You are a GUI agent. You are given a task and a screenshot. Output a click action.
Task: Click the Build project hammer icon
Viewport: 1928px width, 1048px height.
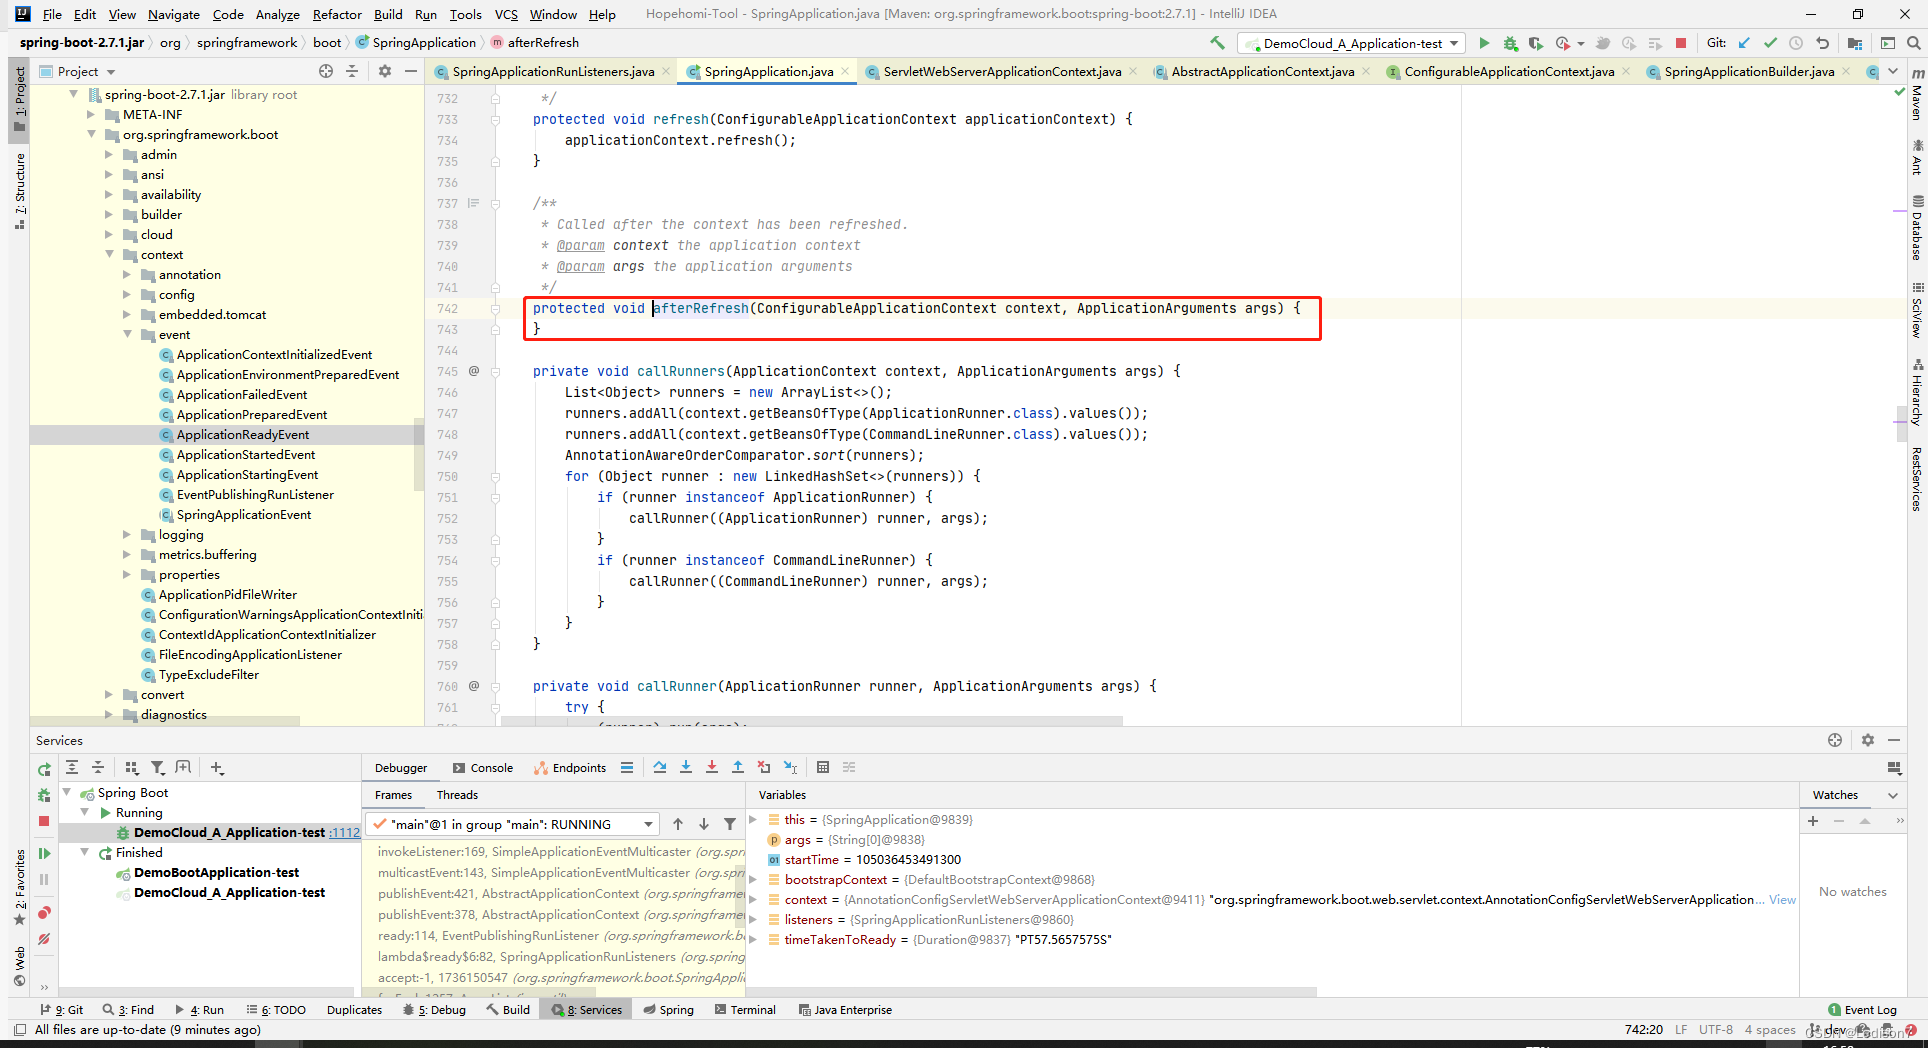pyautogui.click(x=1217, y=43)
